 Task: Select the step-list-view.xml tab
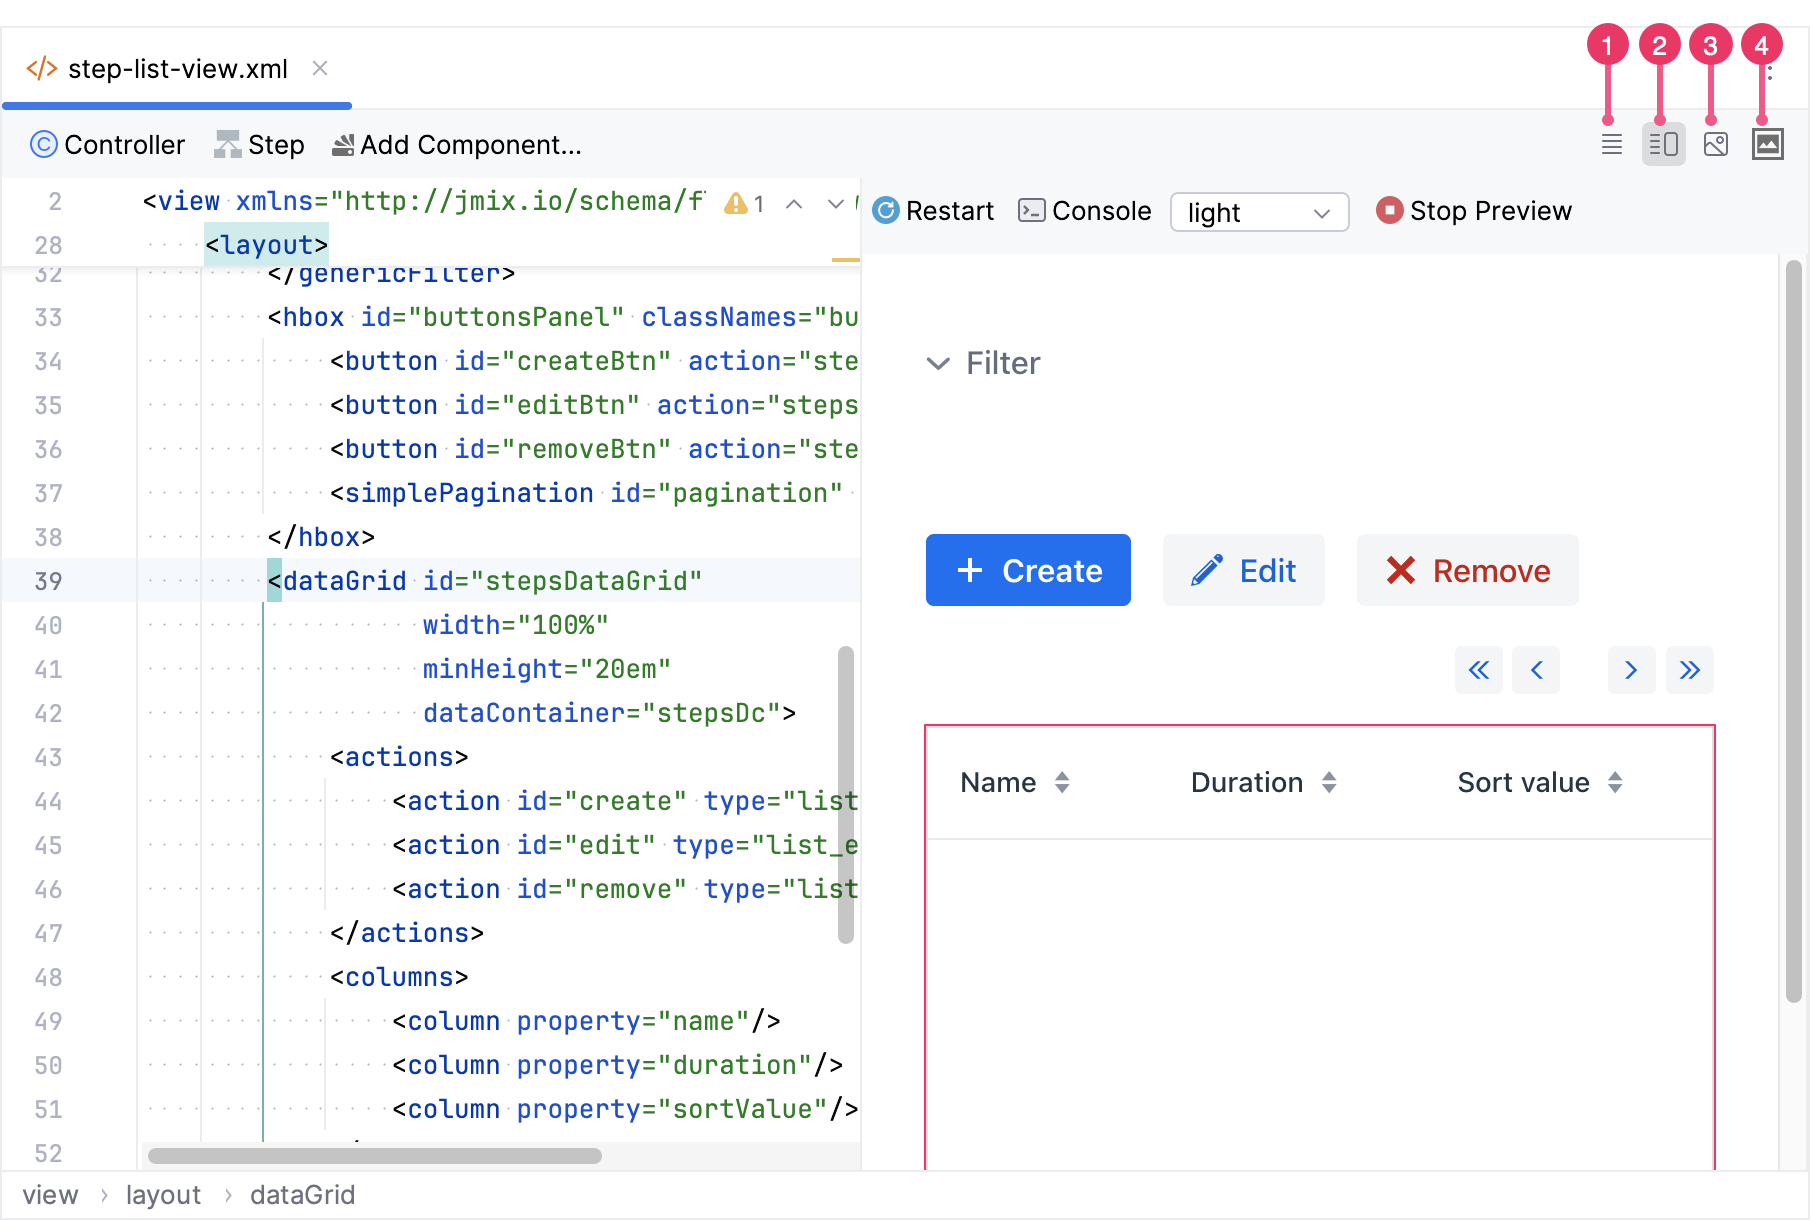pos(177,69)
